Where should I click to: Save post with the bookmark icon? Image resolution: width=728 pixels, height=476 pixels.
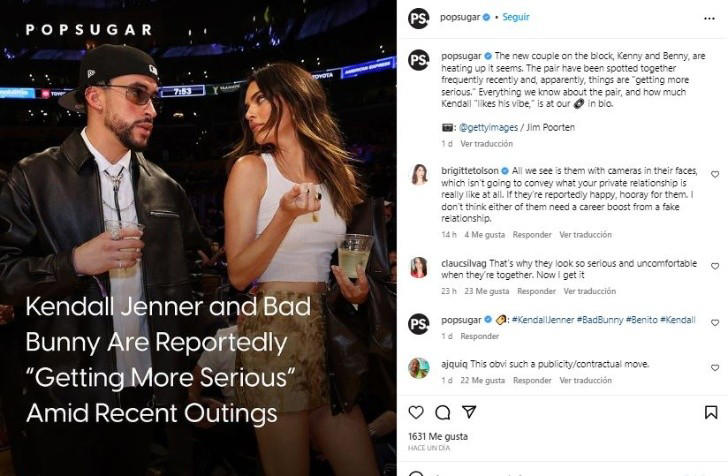[713, 412]
